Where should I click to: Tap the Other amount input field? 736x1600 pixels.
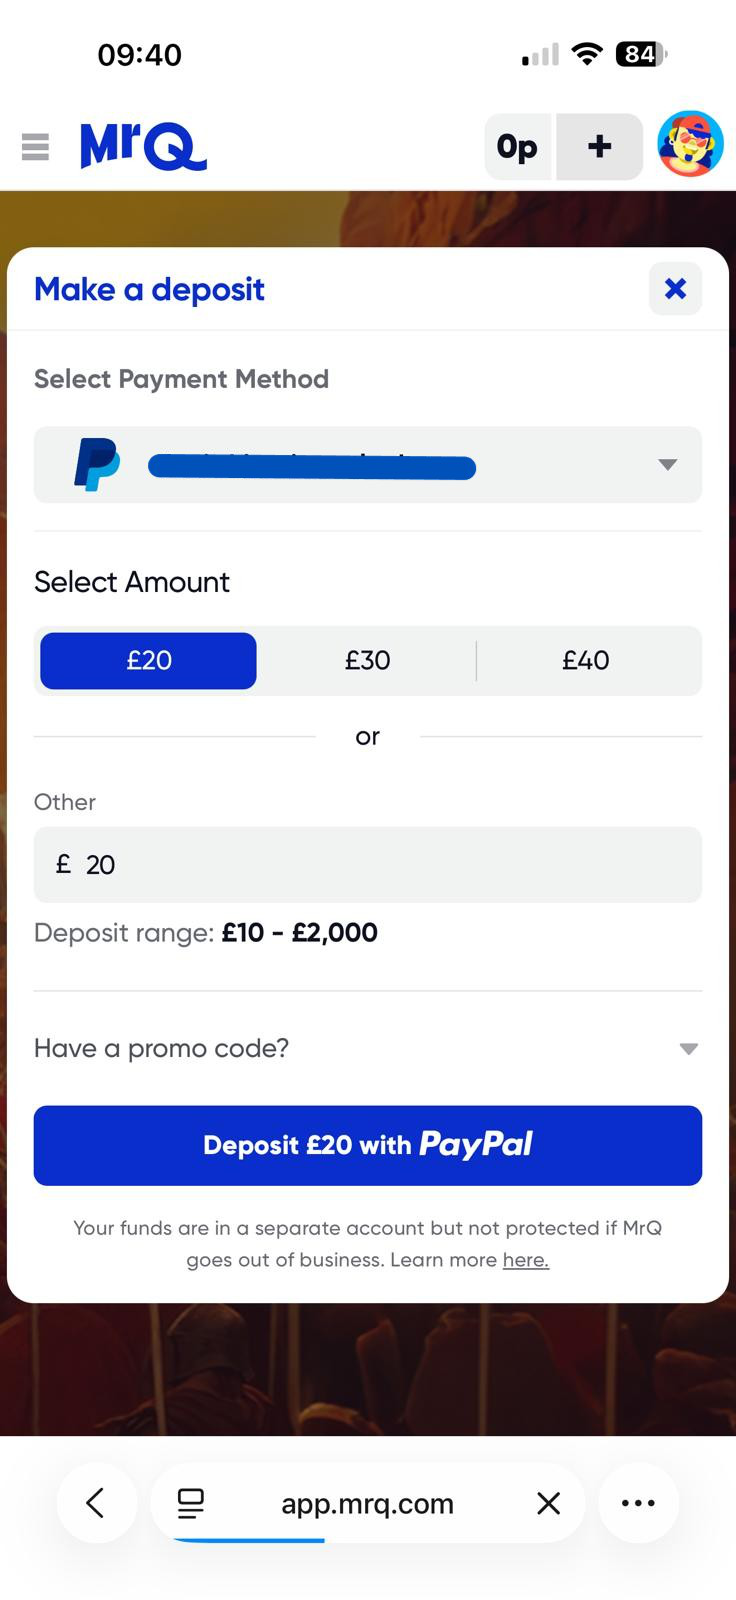pos(367,864)
